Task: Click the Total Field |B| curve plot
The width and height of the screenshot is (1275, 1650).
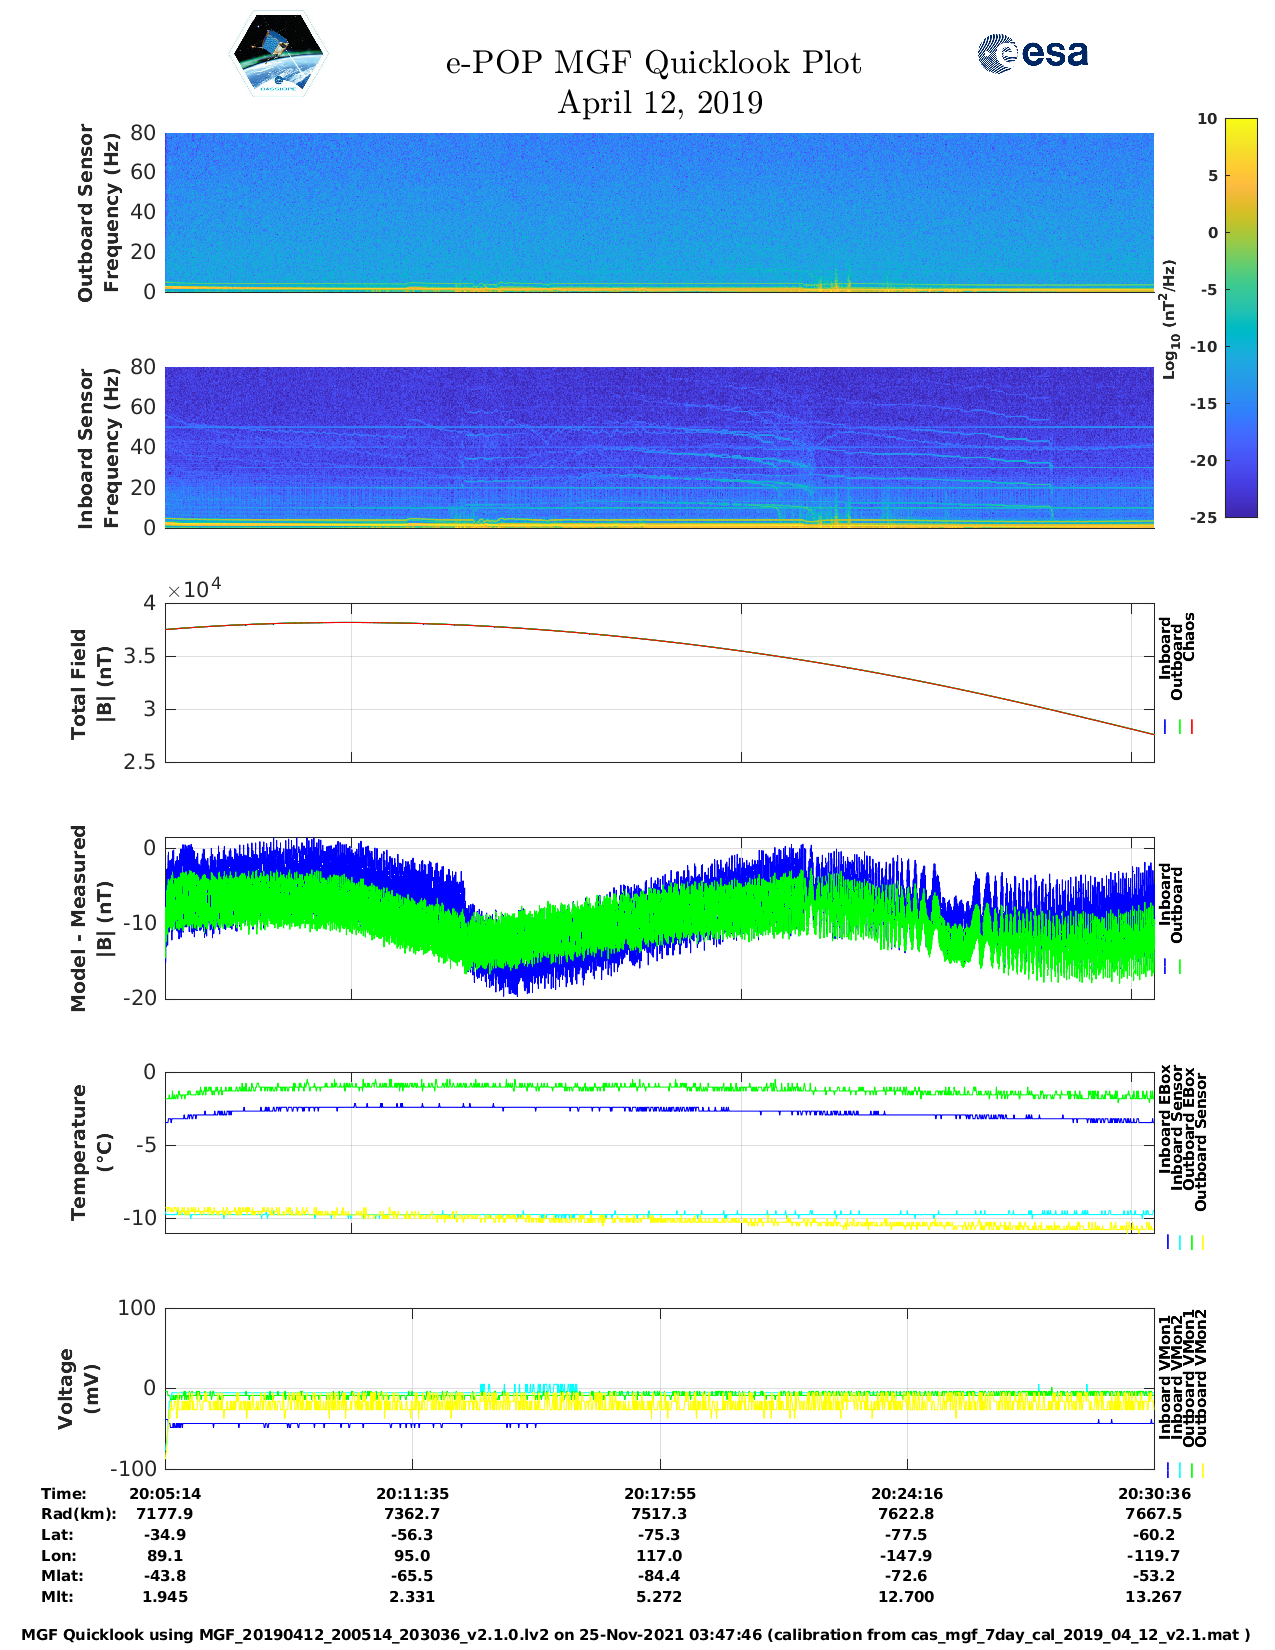Action: click(659, 682)
